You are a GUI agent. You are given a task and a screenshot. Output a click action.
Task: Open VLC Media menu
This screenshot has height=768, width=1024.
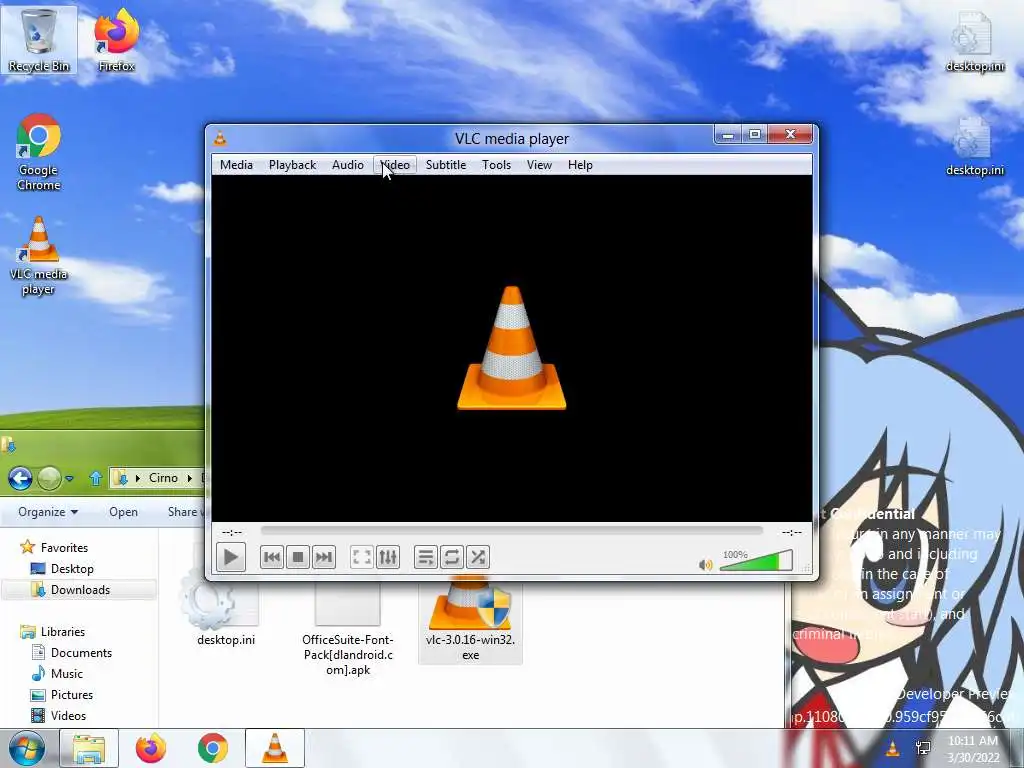tap(236, 165)
